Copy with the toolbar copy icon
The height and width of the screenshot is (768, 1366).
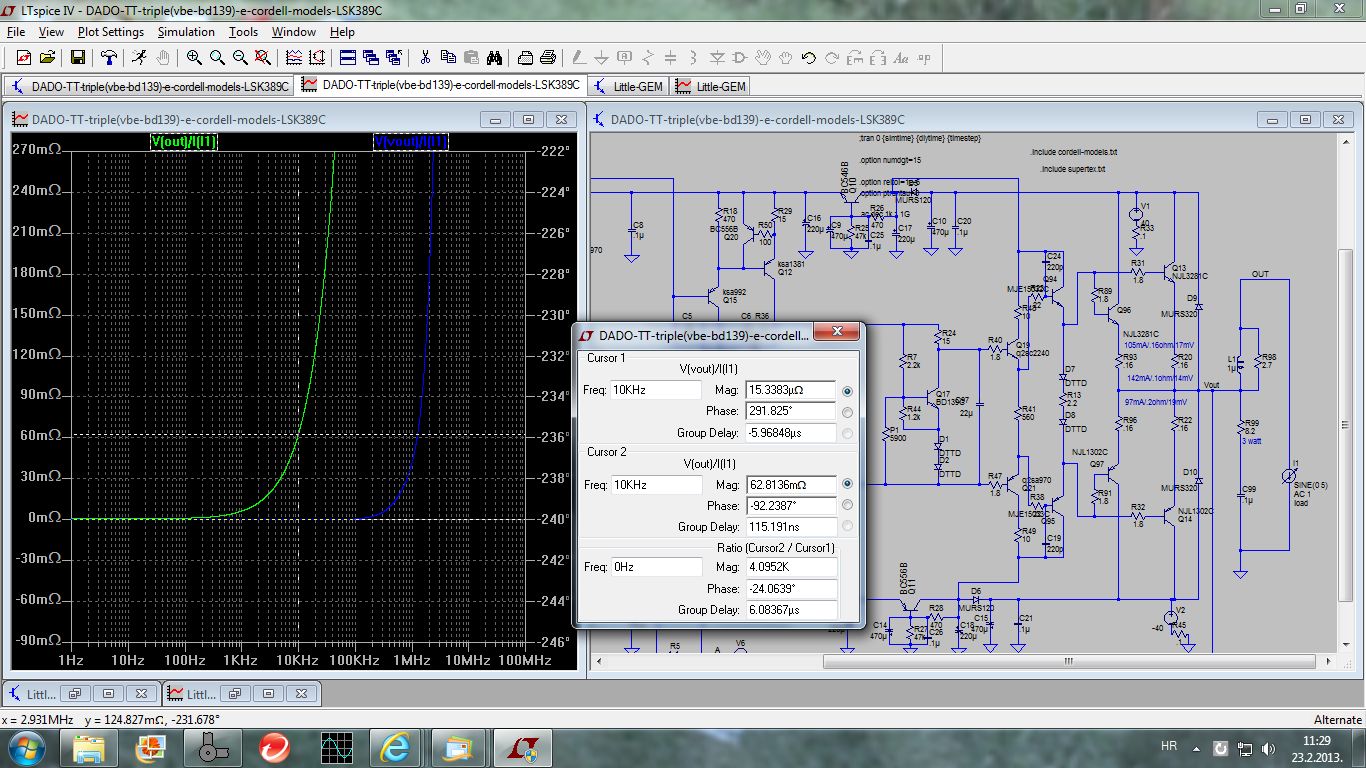(x=448, y=57)
